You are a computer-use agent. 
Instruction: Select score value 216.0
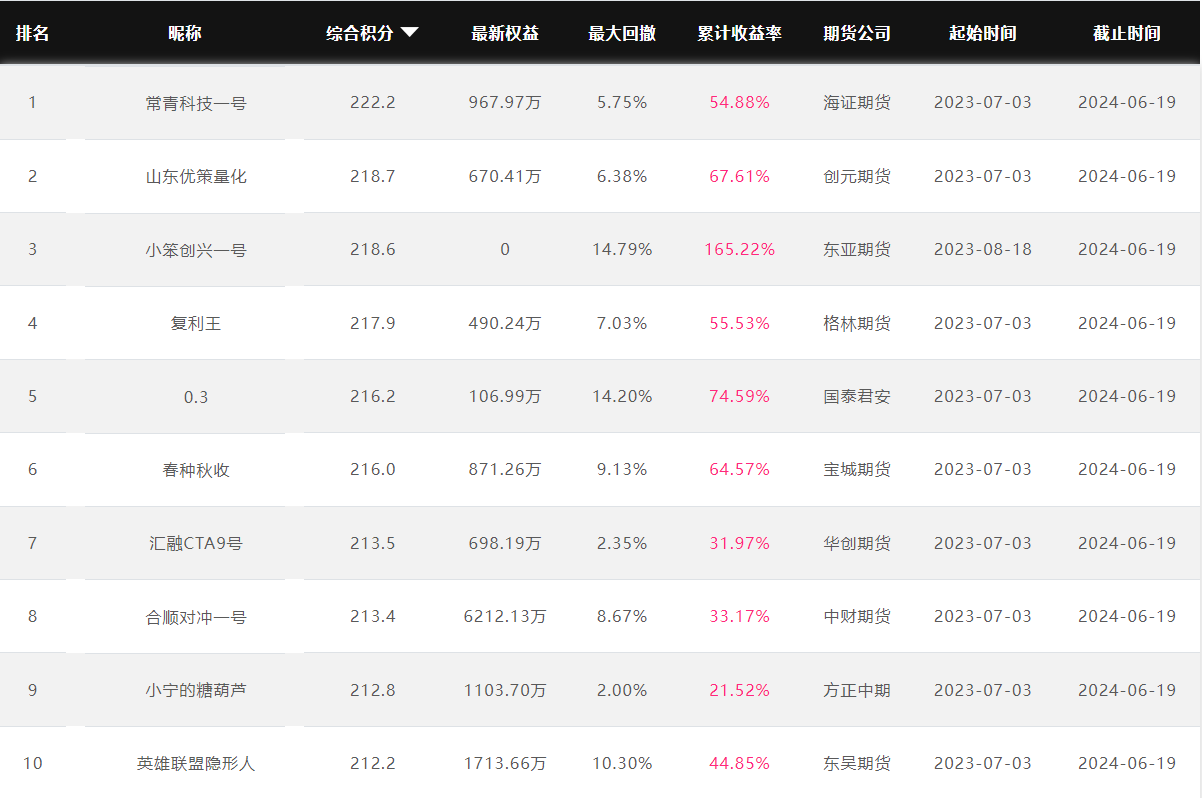coord(373,469)
